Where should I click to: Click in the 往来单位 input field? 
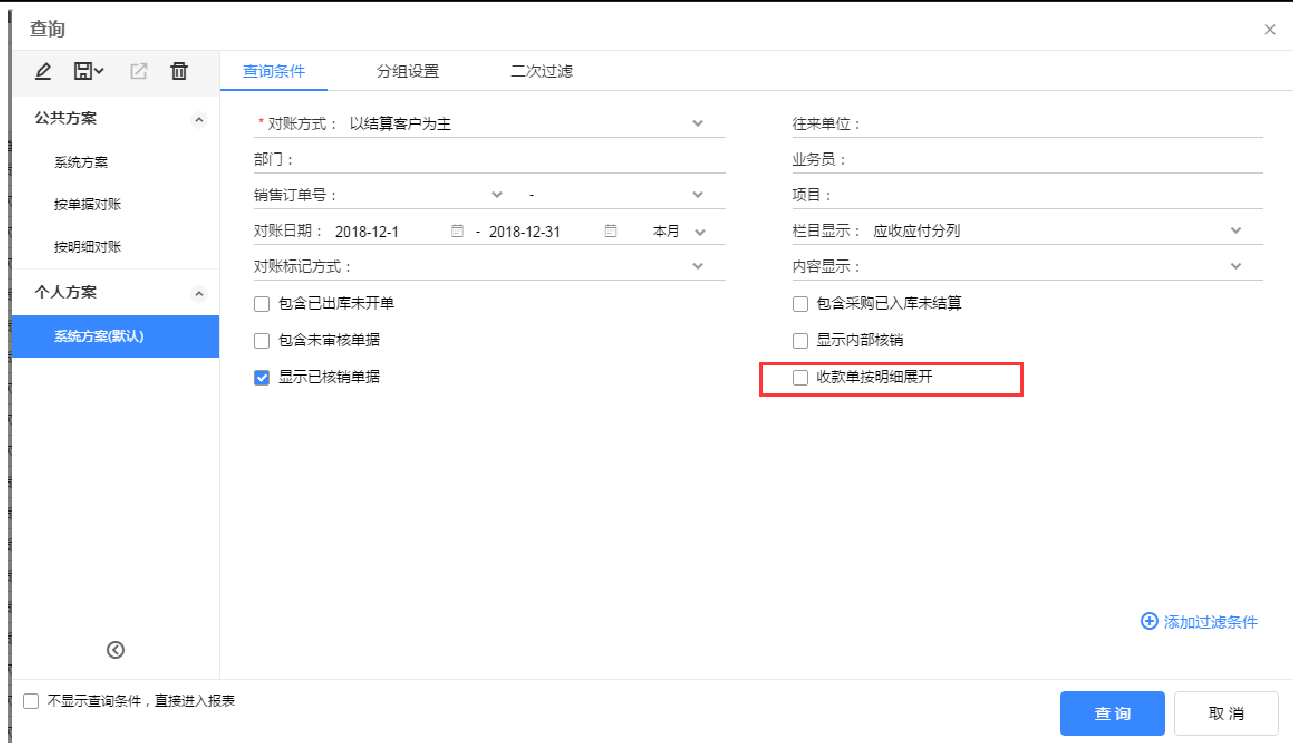point(1060,124)
